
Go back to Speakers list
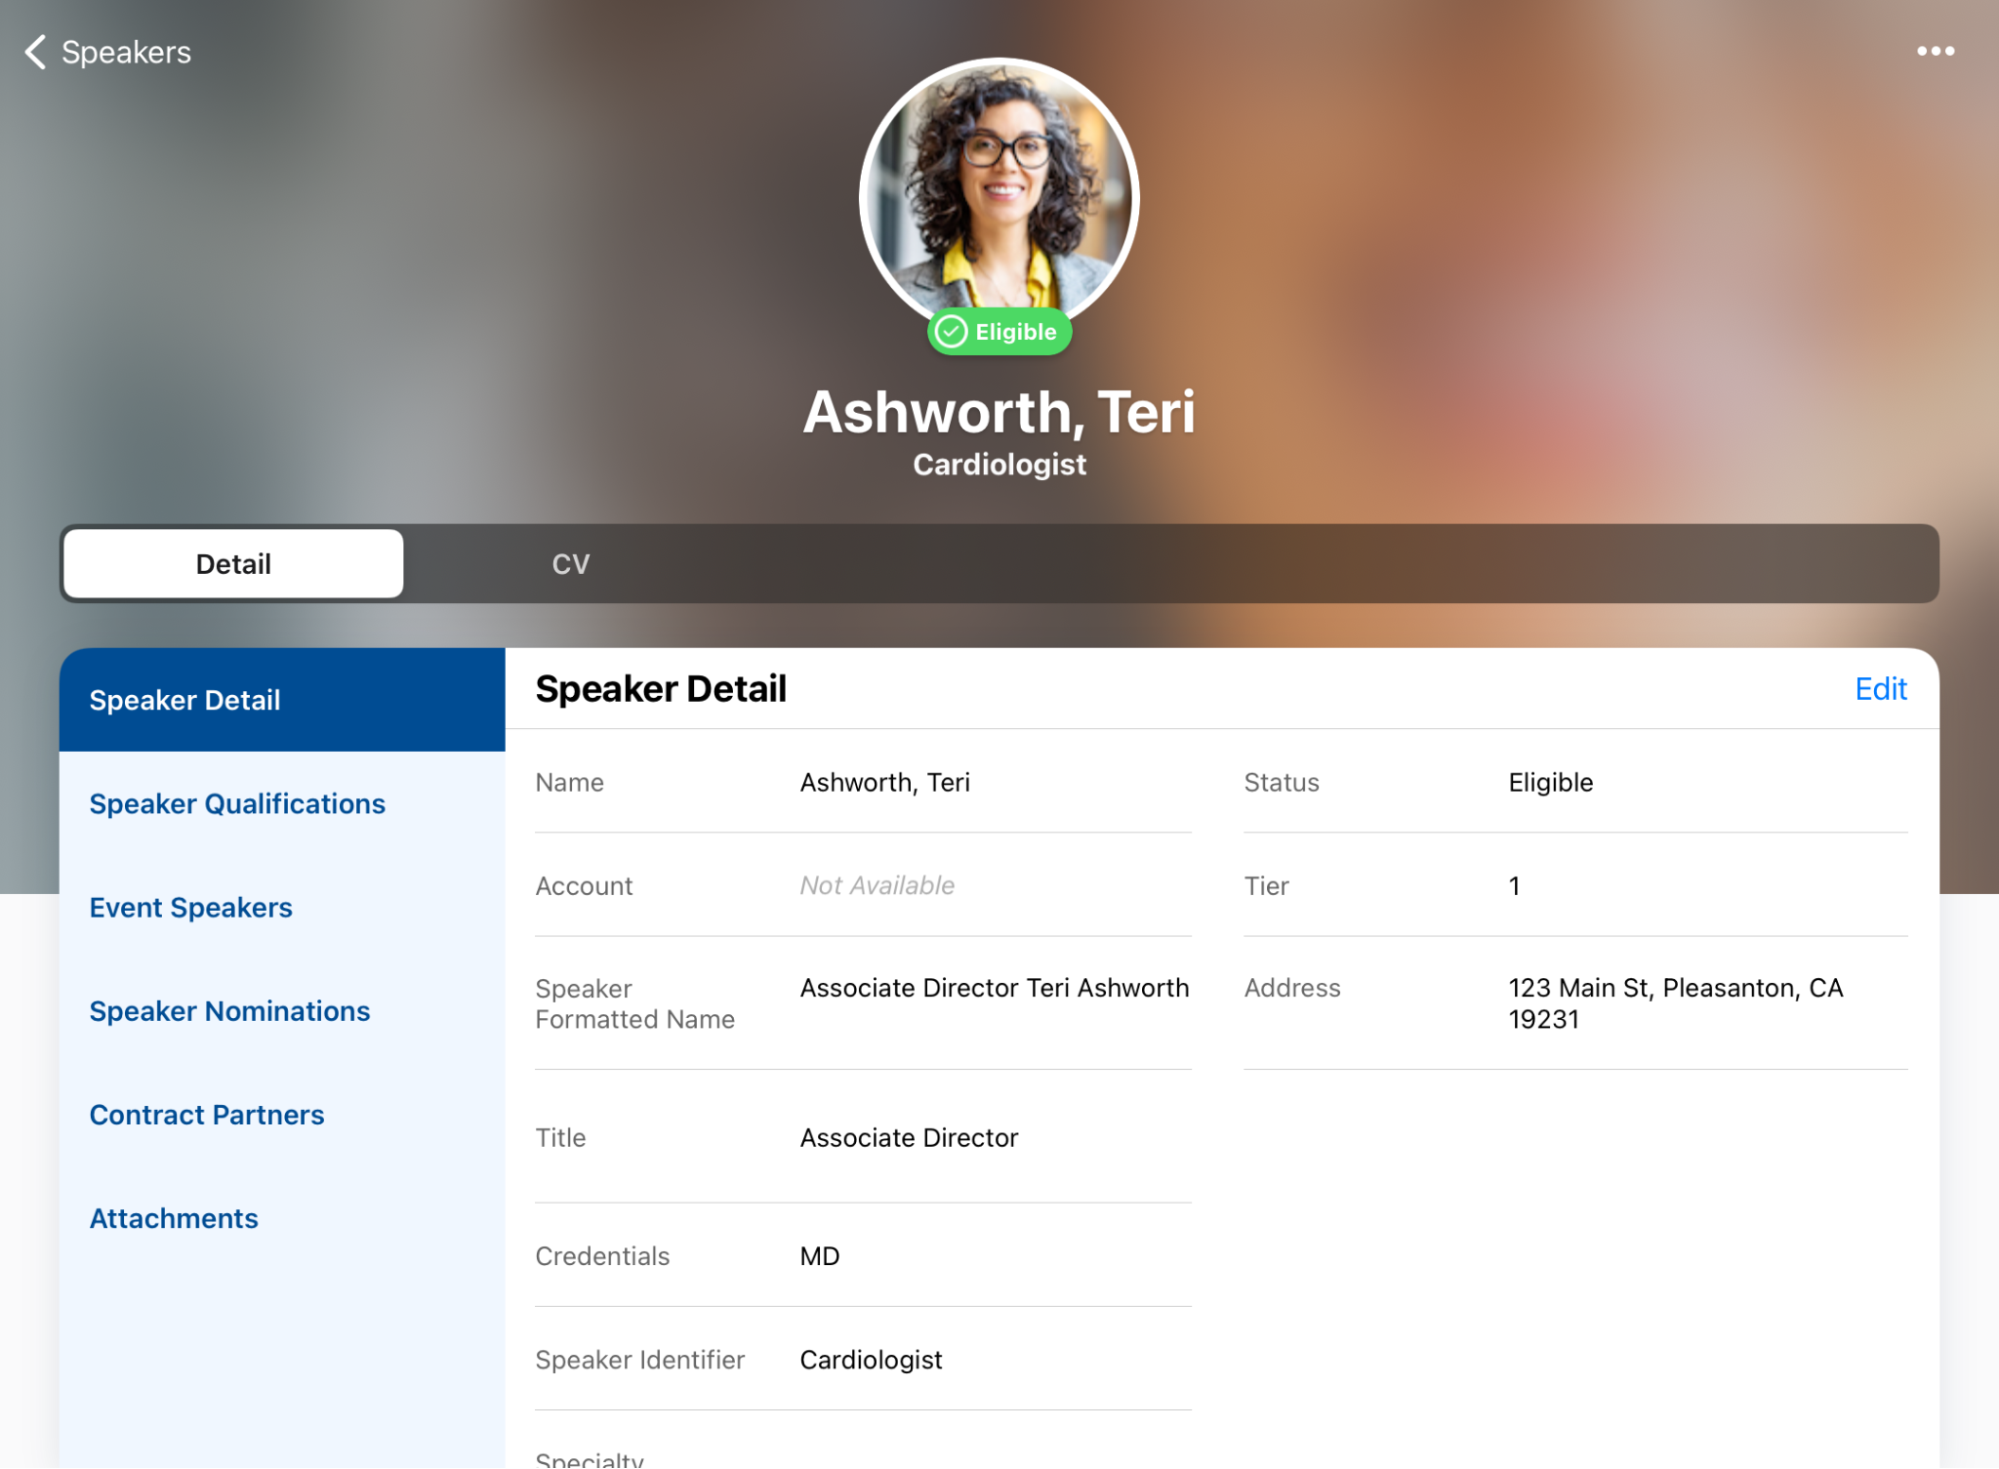pyautogui.click(x=126, y=52)
